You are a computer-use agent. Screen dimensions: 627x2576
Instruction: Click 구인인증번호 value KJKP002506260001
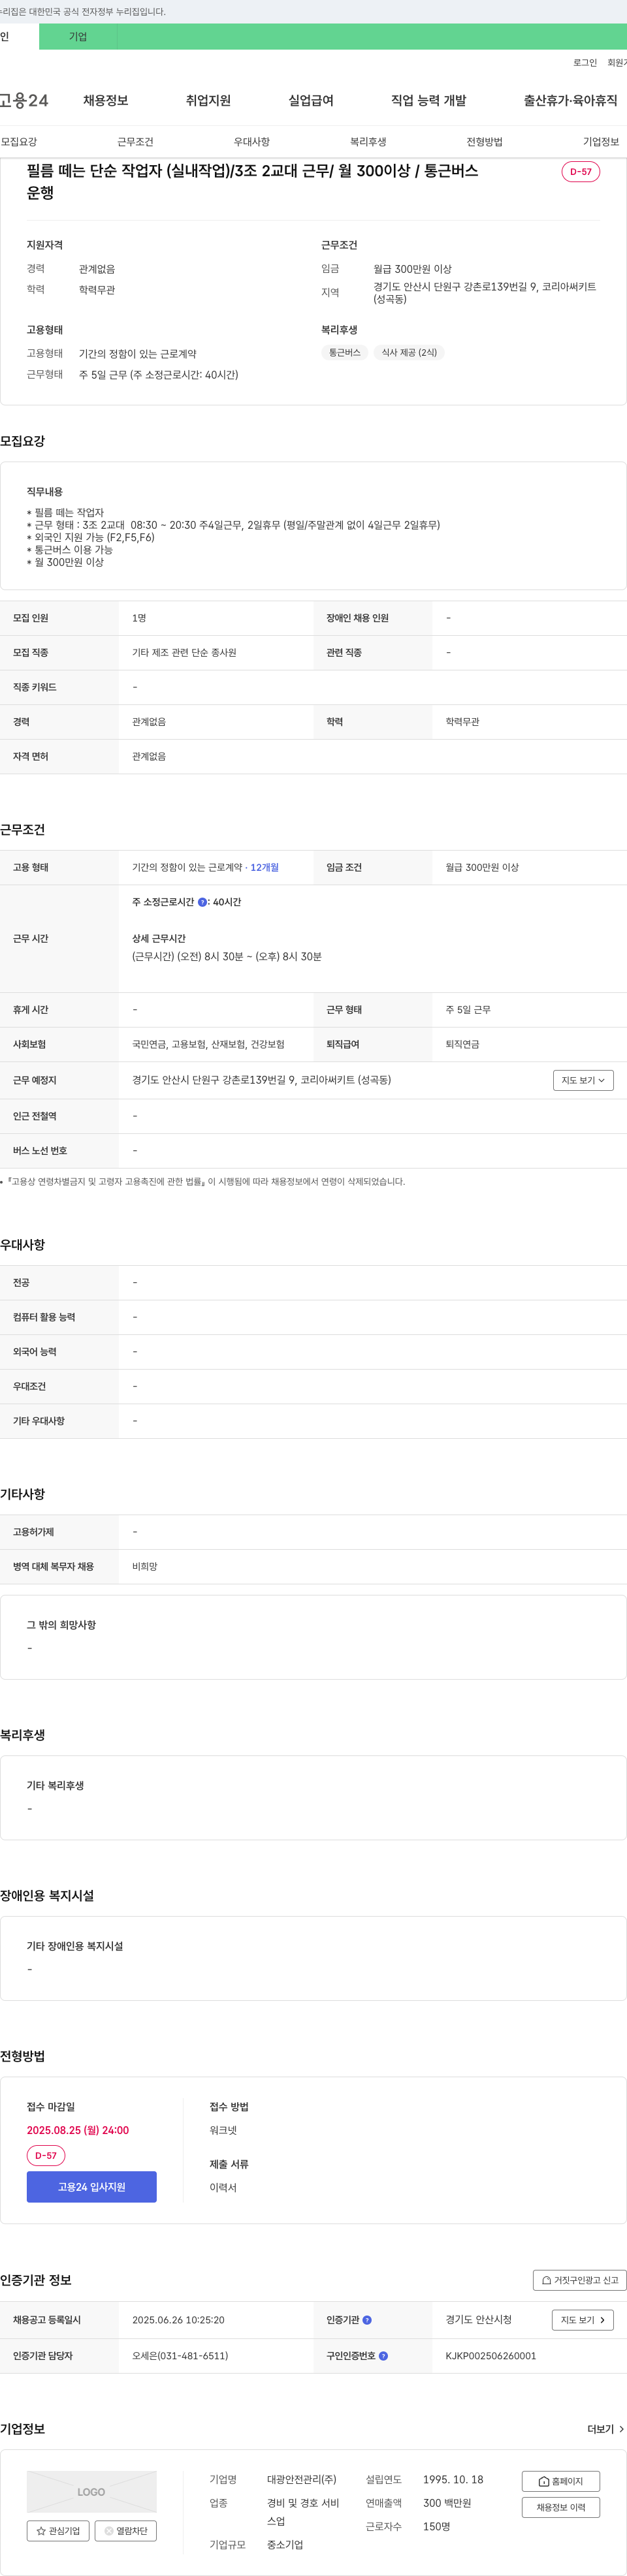[491, 2356]
